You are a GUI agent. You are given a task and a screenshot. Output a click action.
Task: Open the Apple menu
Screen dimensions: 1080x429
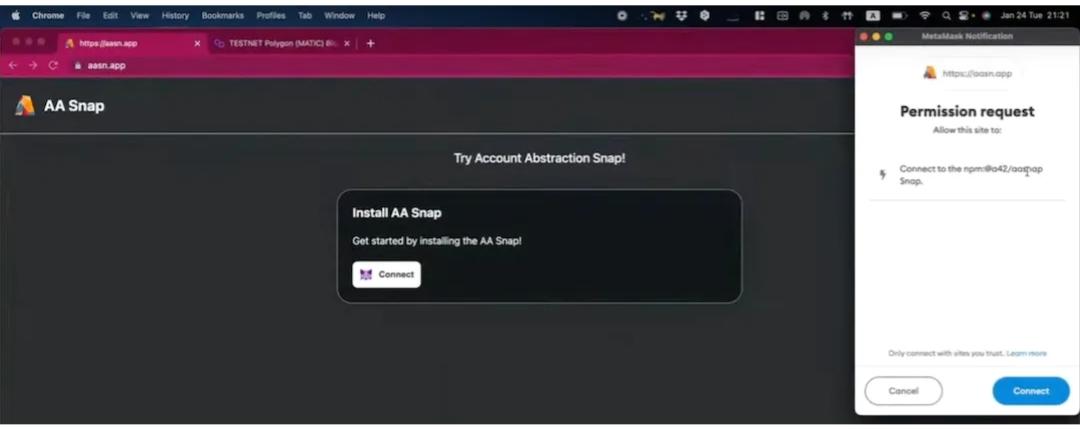coord(16,15)
